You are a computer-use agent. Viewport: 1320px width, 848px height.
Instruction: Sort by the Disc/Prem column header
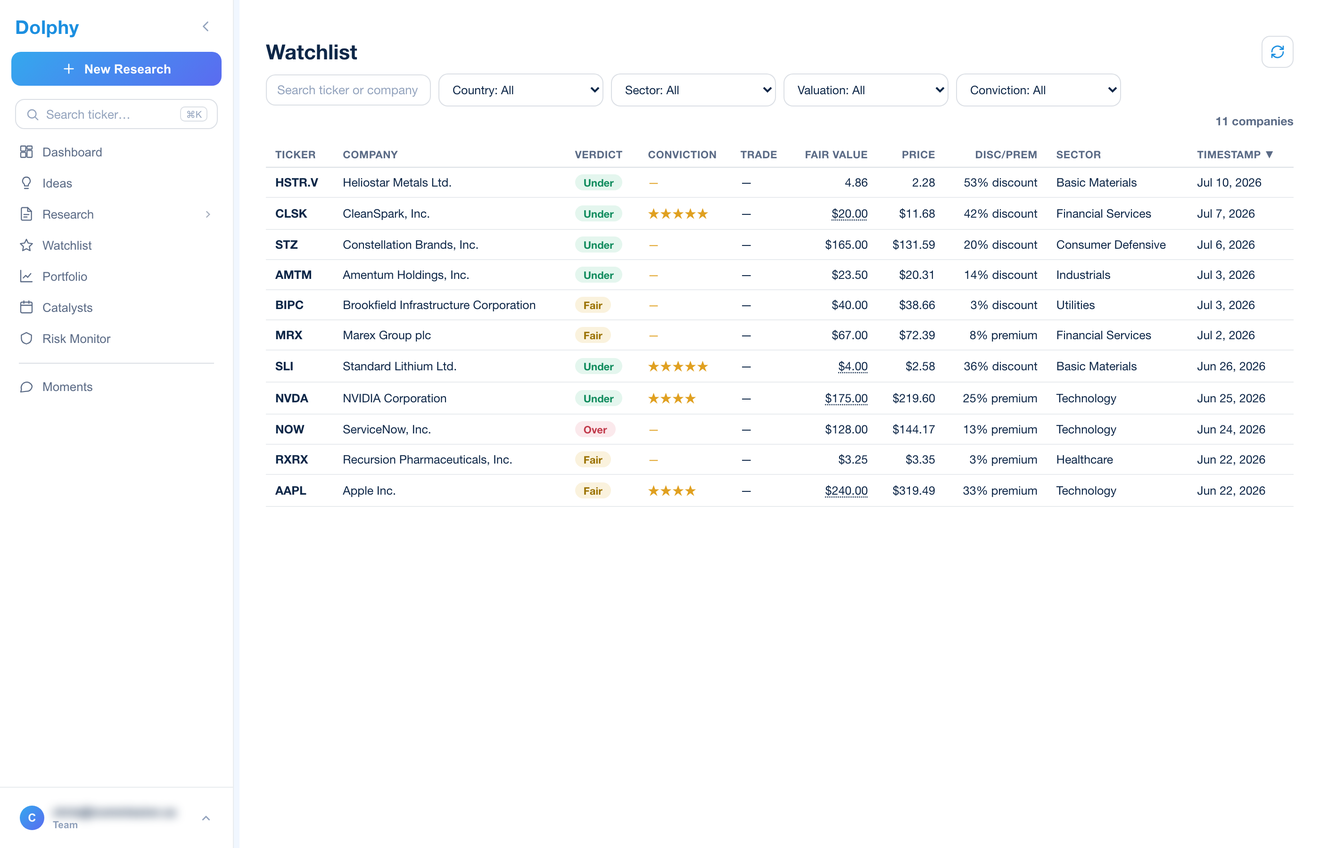[x=1006, y=155]
